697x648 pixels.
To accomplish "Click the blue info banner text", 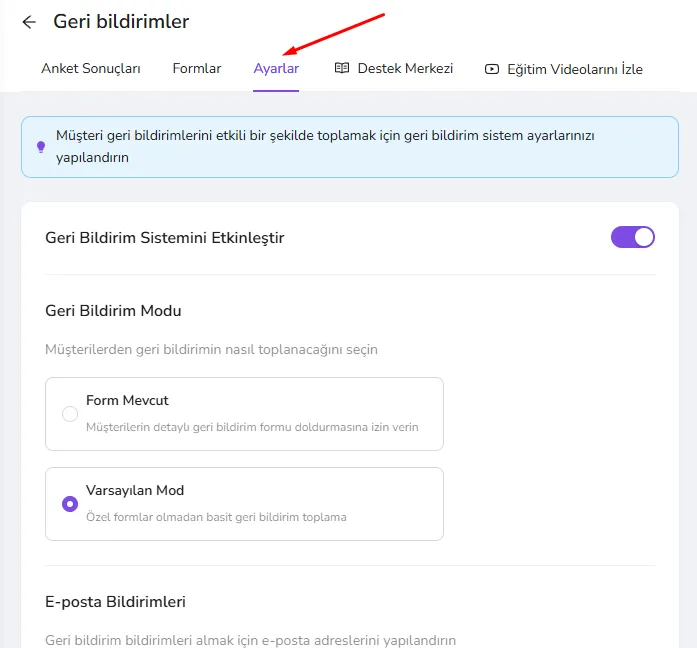I will 325,146.
